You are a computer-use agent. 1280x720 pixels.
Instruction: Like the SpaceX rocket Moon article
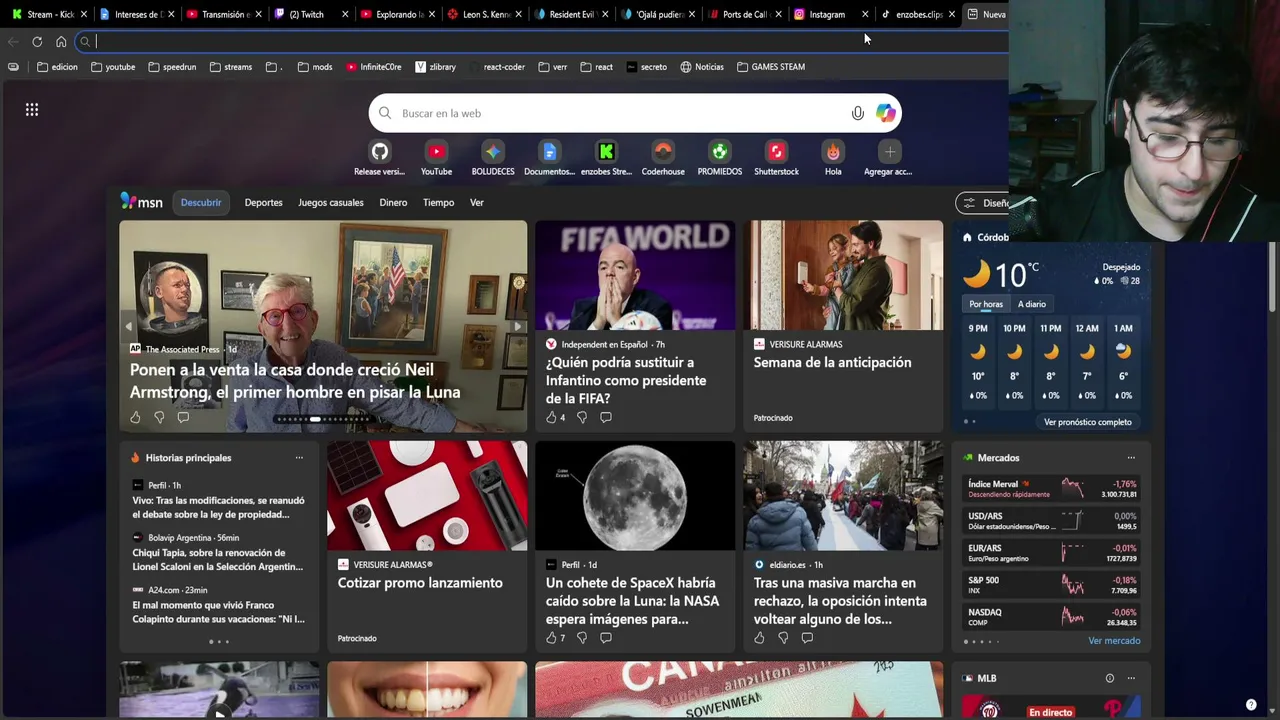tap(551, 637)
